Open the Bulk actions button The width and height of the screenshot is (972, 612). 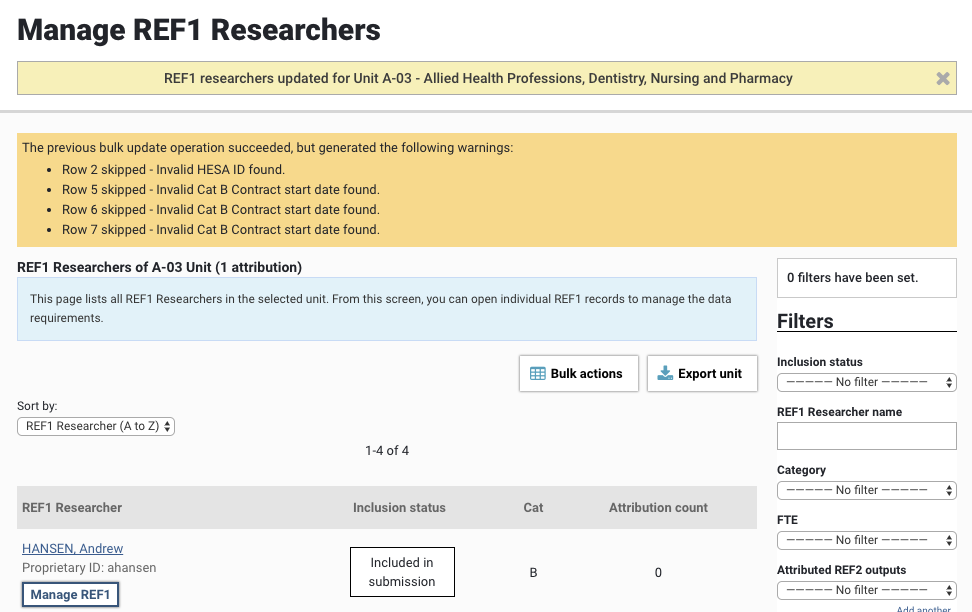coord(578,374)
